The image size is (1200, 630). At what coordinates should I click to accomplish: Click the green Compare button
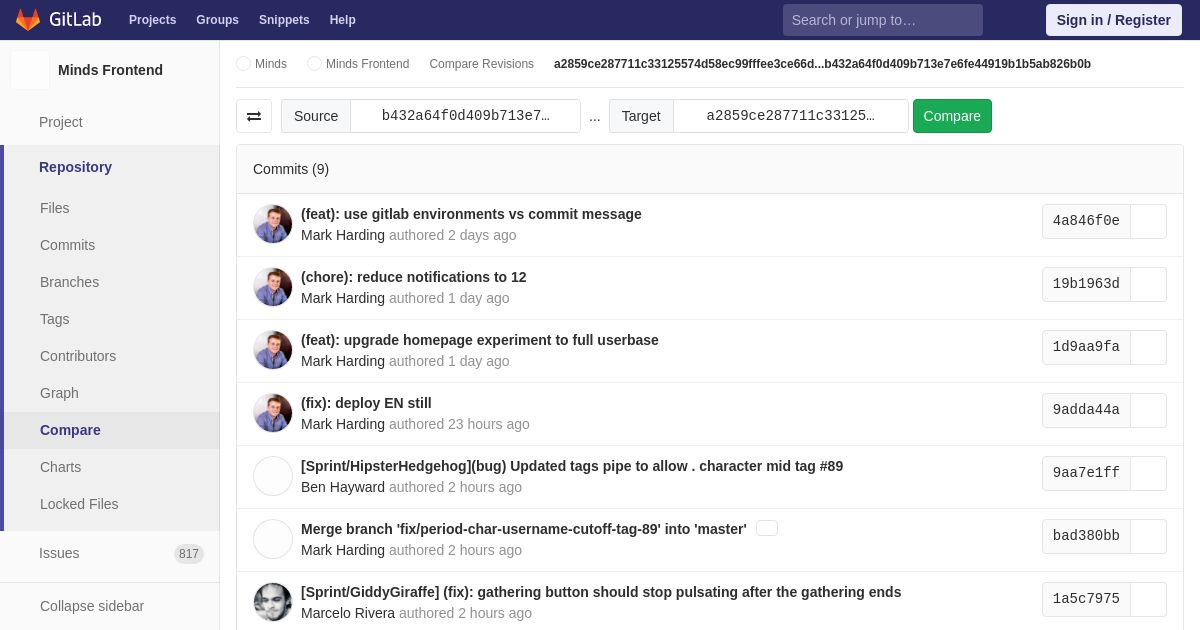(952, 116)
